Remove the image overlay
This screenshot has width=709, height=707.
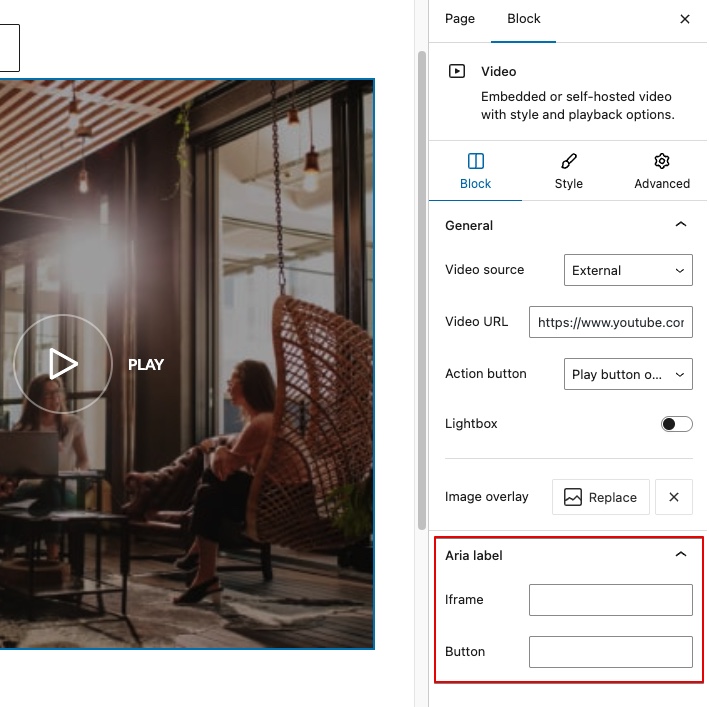pos(674,497)
